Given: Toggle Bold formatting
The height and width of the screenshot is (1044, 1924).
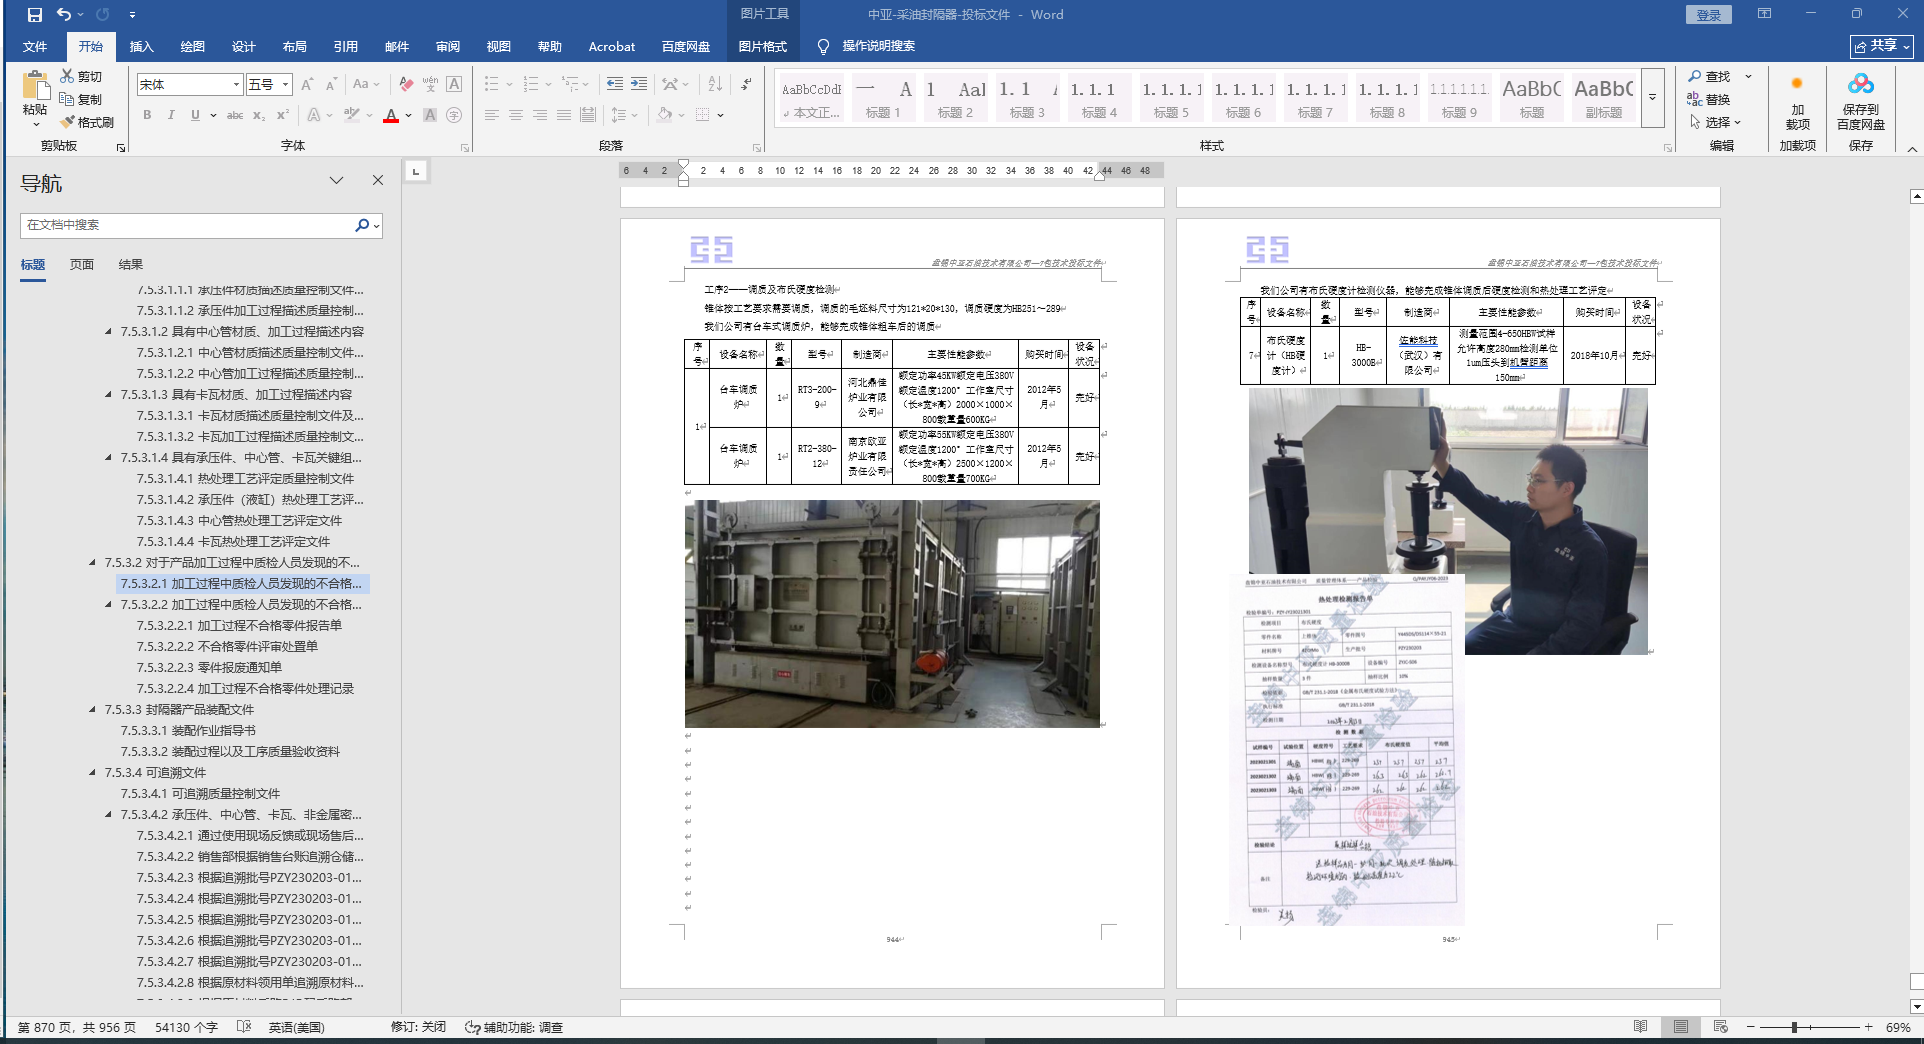Looking at the screenshot, I should (x=147, y=115).
